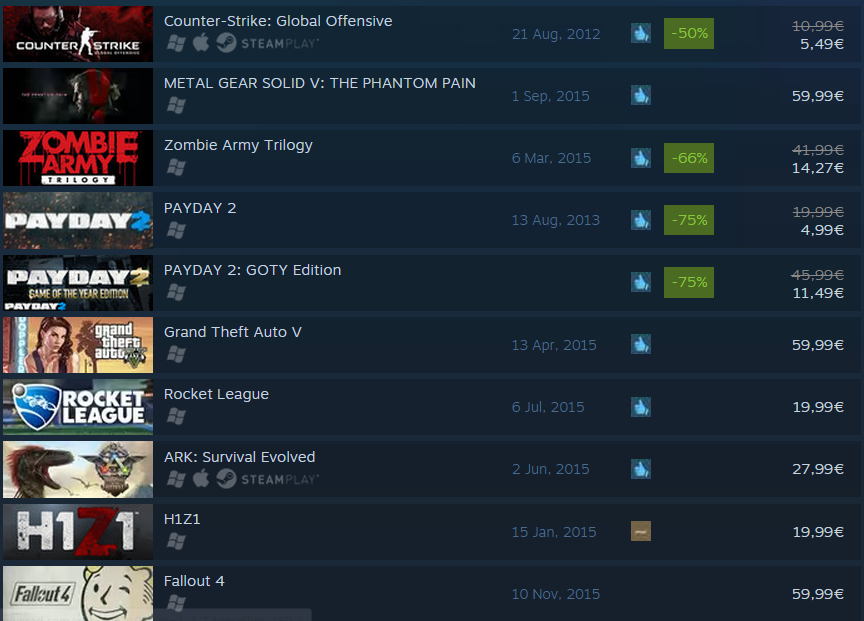The width and height of the screenshot is (864, 621).
Task: Open the Grand Theft Auto V title link
Action: pyautogui.click(x=233, y=332)
